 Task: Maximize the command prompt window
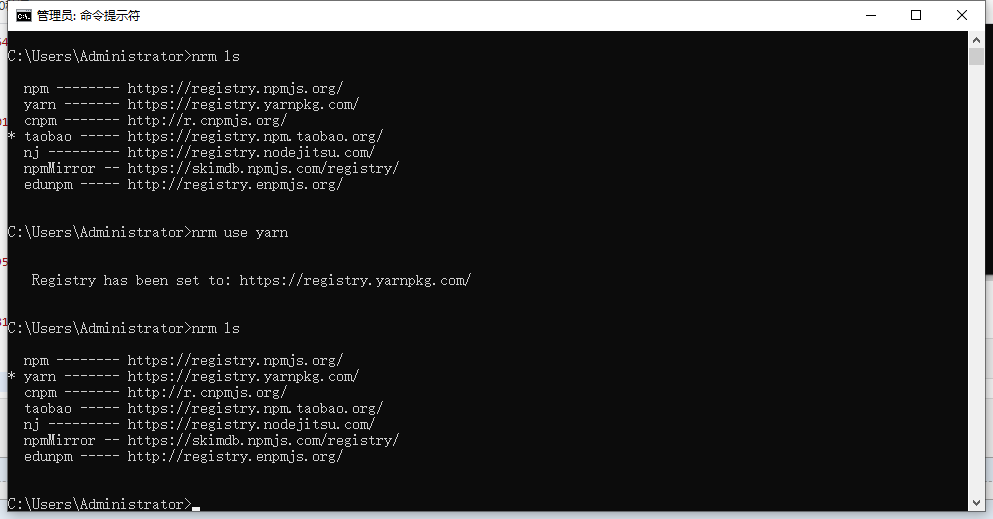pos(916,15)
